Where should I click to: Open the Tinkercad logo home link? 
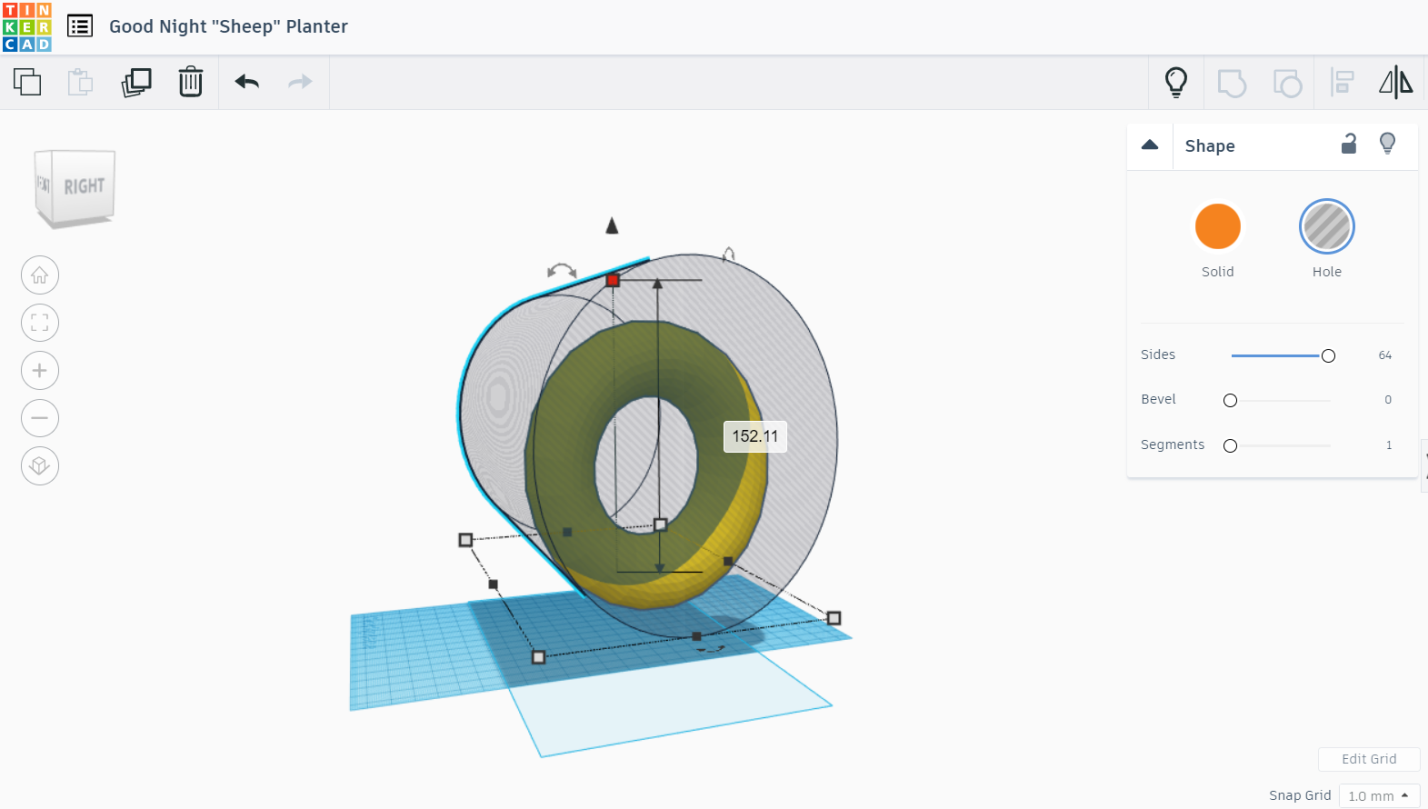27,27
